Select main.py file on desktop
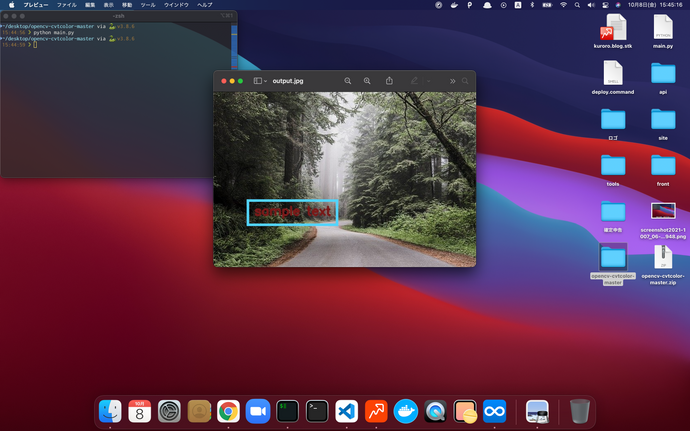The width and height of the screenshot is (690, 431). click(663, 31)
